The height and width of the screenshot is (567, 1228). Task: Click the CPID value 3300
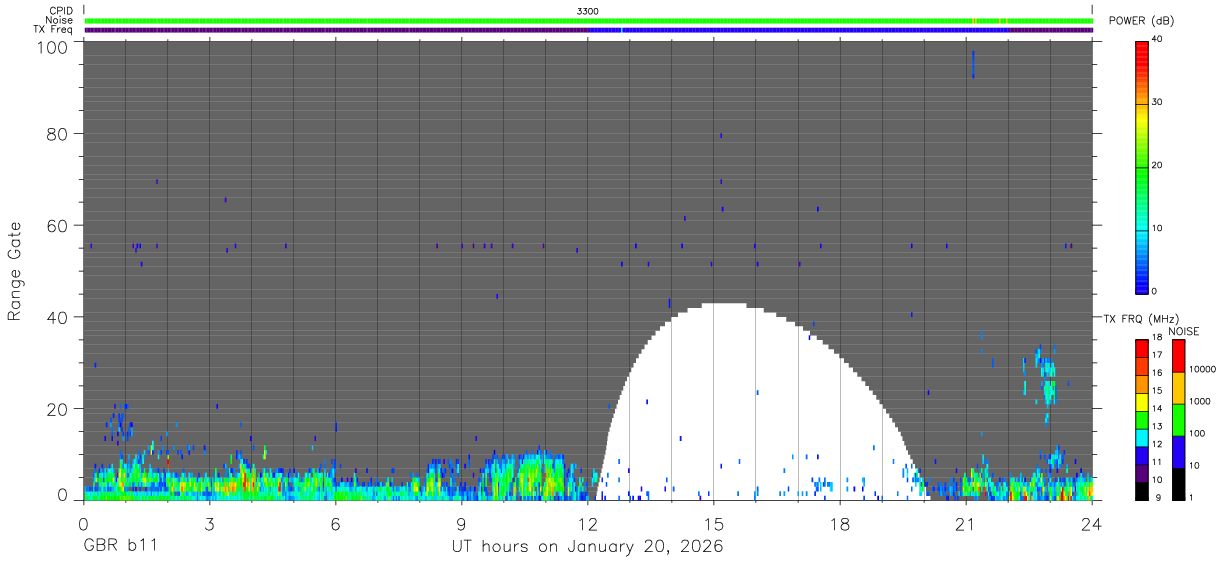click(588, 11)
